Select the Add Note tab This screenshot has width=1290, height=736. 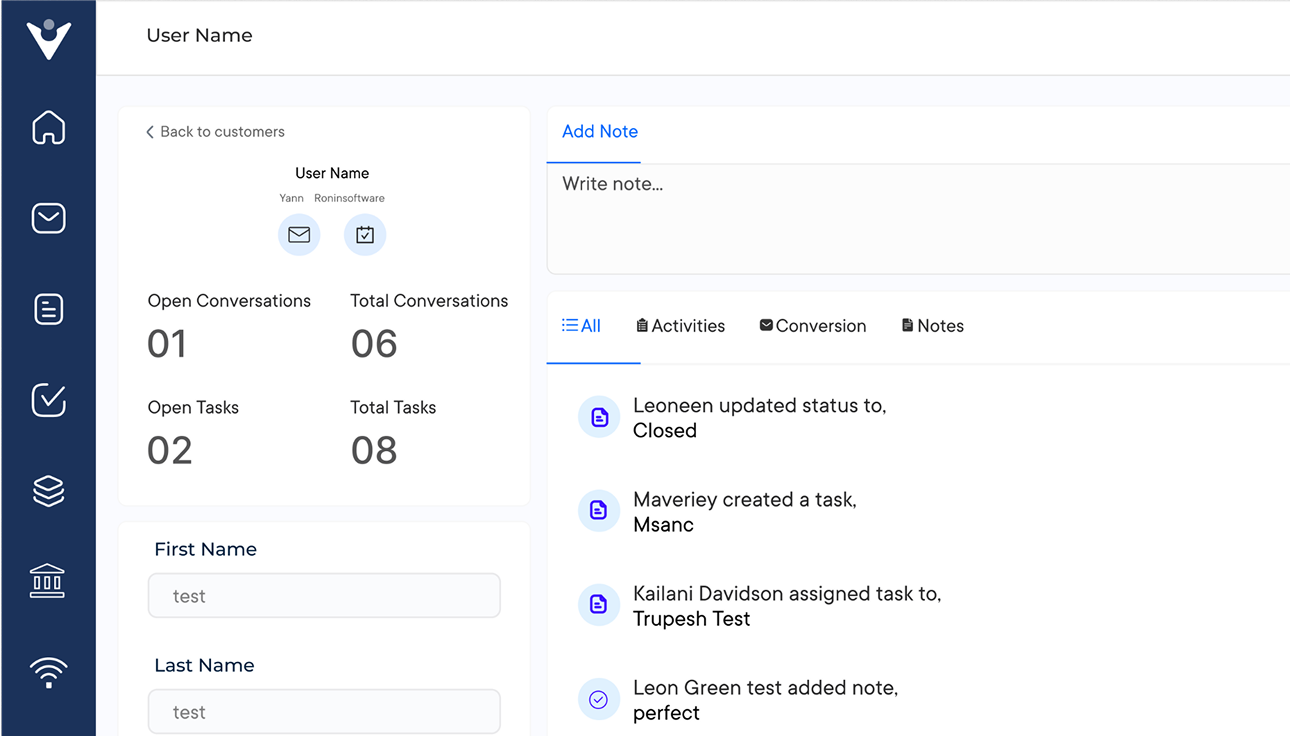coord(600,132)
